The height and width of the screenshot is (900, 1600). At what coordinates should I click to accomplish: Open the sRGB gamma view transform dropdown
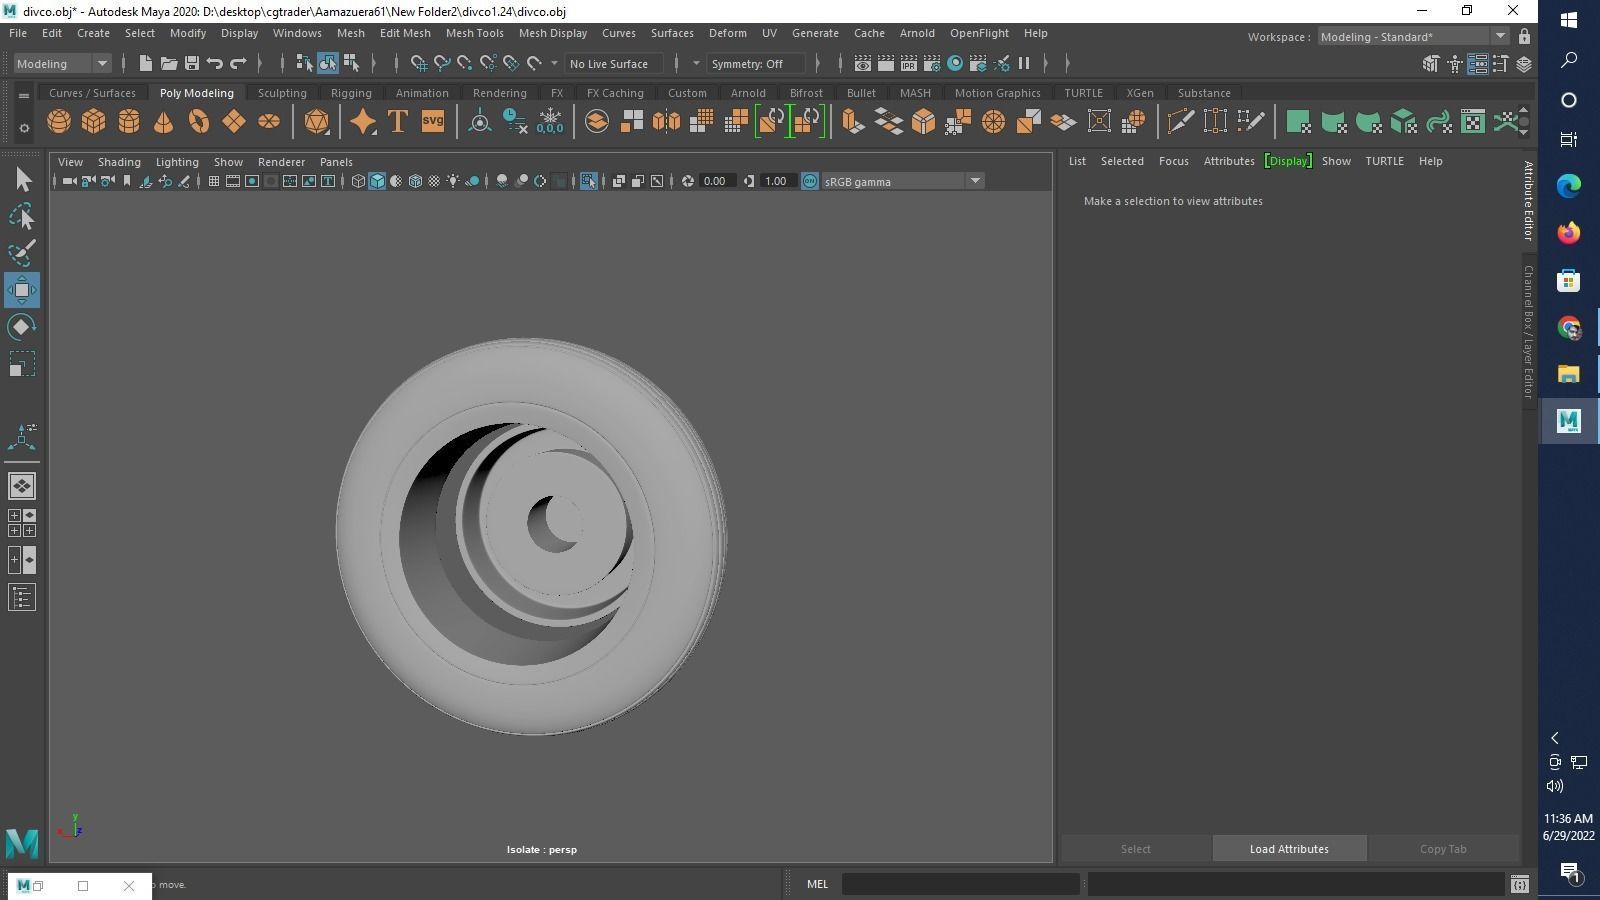point(901,181)
